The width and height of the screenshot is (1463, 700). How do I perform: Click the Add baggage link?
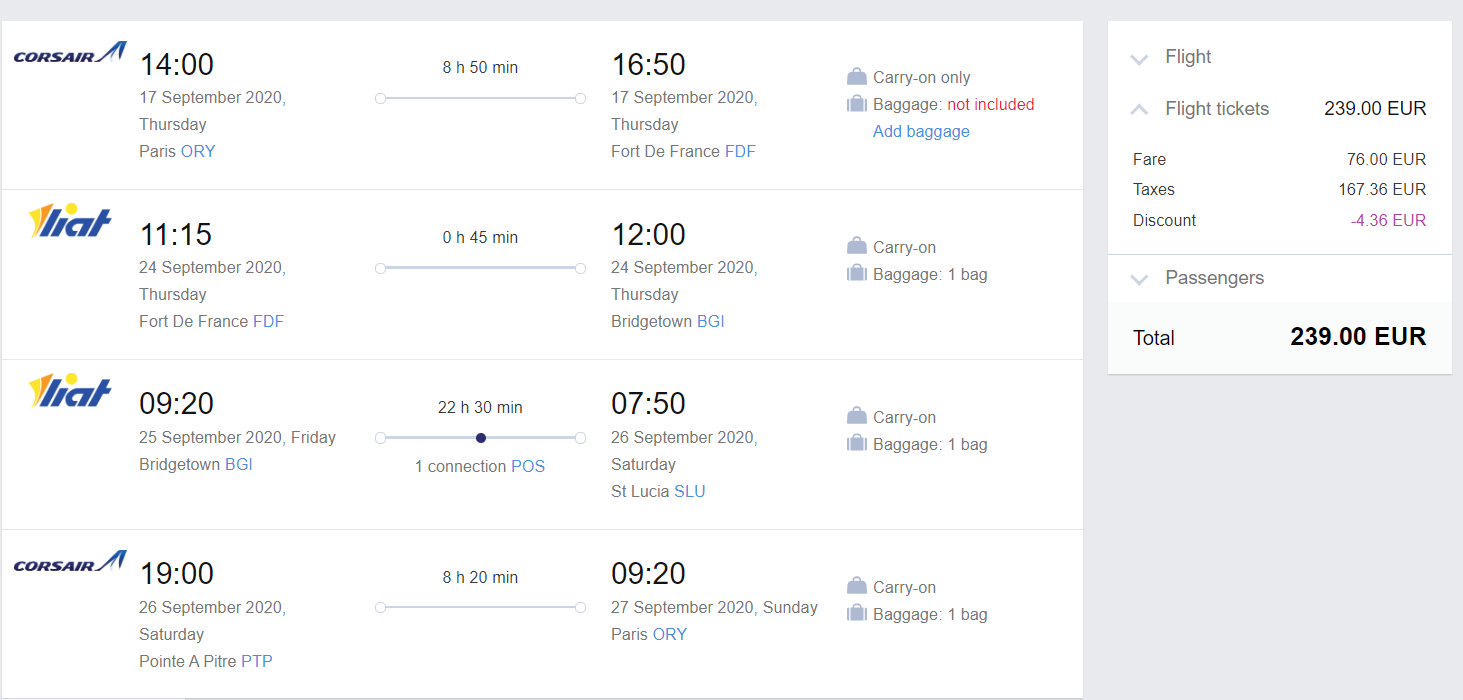[x=921, y=131]
